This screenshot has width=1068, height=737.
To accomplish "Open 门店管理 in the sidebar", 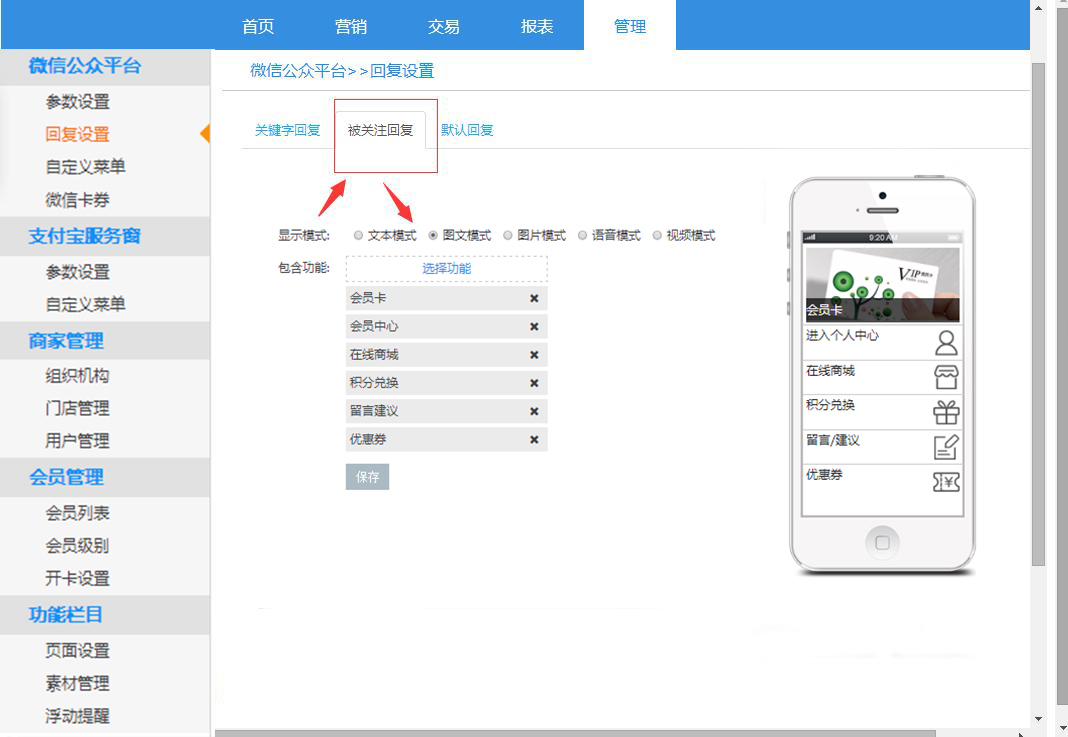I will point(78,409).
